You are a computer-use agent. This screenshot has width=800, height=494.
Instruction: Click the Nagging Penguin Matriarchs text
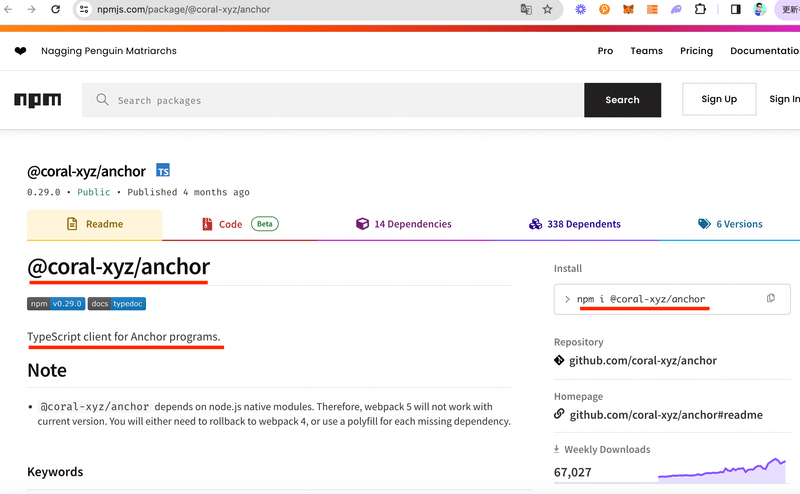tap(109, 51)
